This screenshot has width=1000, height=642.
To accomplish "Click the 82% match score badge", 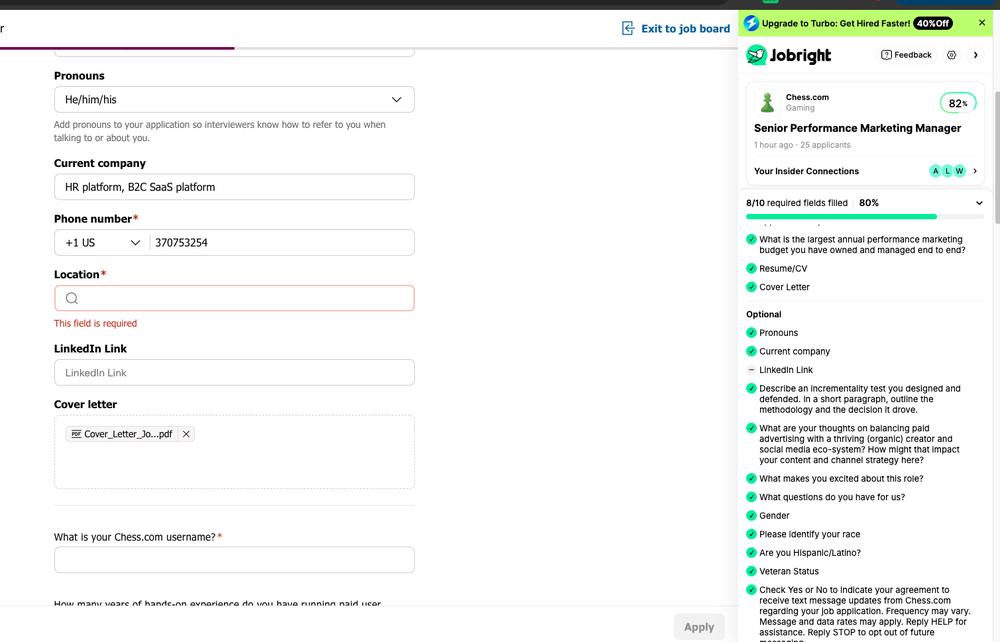I will (x=958, y=103).
